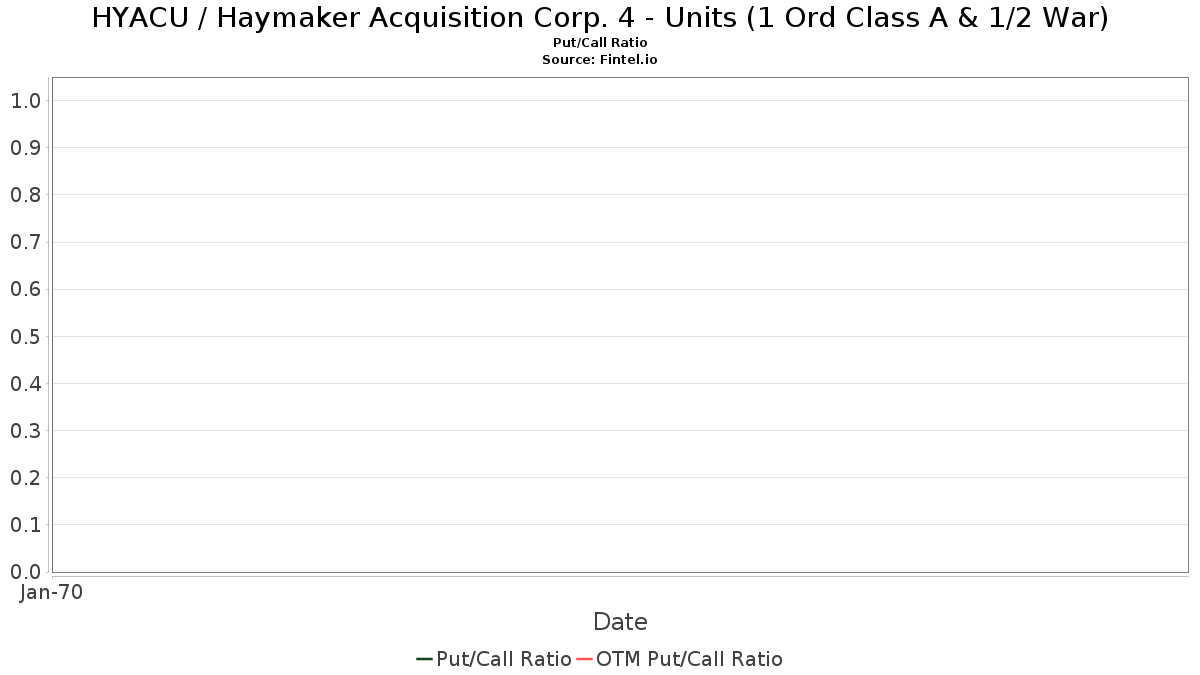Click the 0.6 y-axis label
Viewport: 1200px width, 675px height.
point(26,290)
